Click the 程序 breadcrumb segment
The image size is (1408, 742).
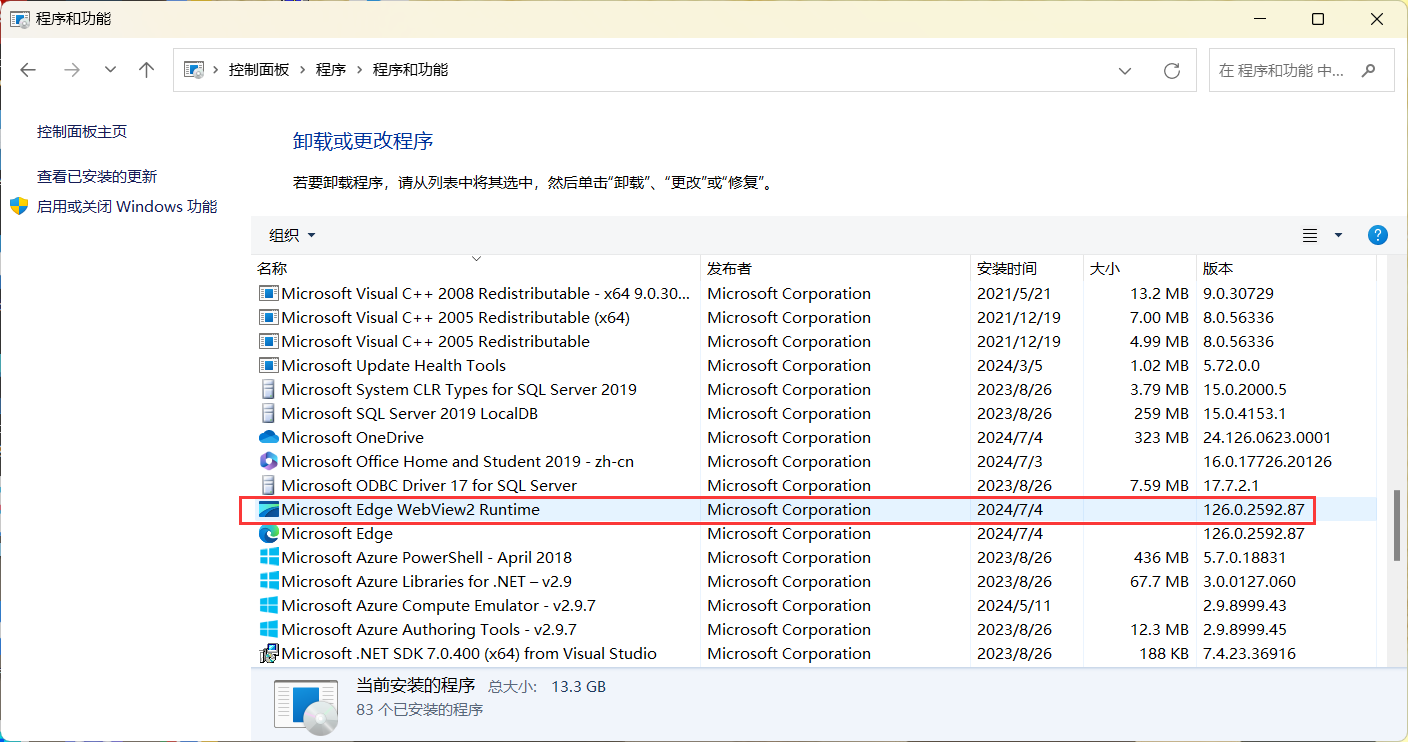click(331, 70)
